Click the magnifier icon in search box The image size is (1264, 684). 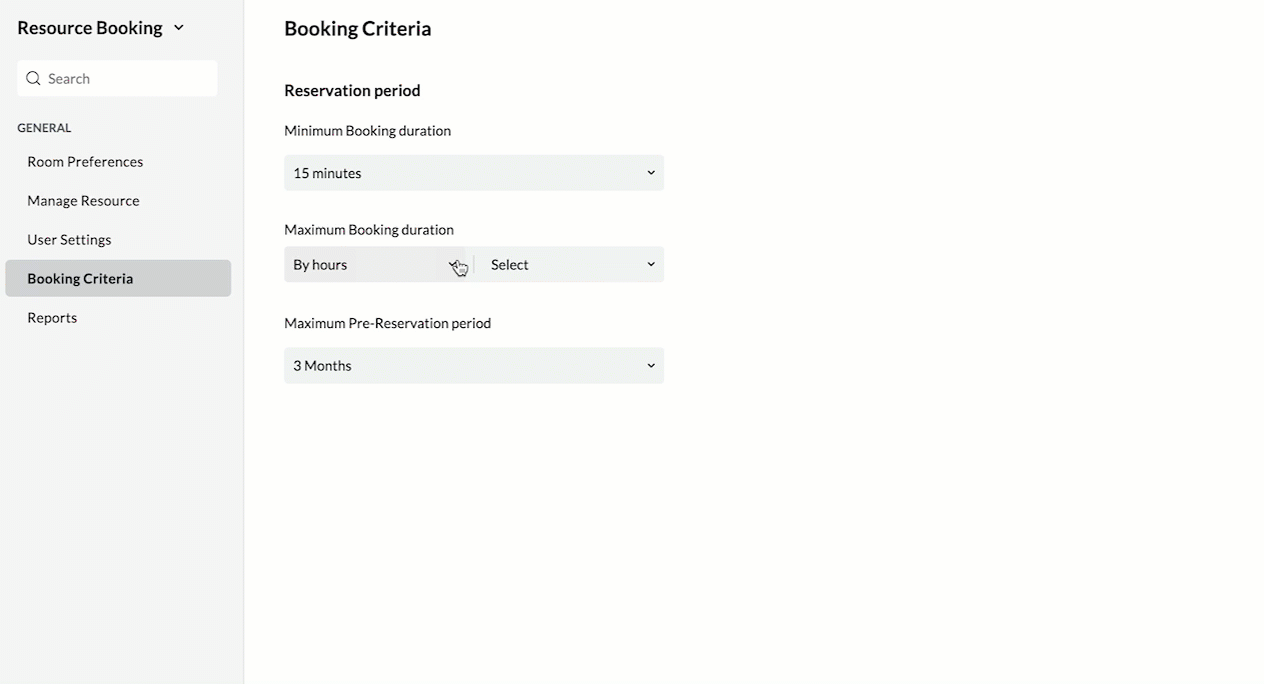pyautogui.click(x=33, y=78)
